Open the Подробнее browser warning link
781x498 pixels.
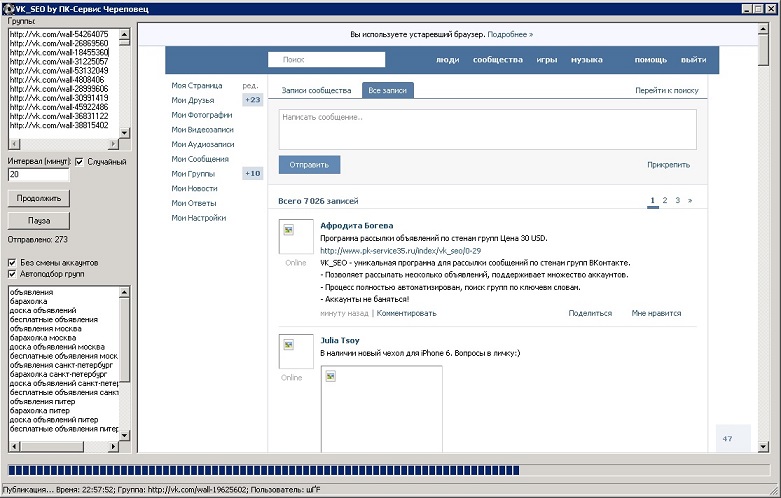coord(510,34)
